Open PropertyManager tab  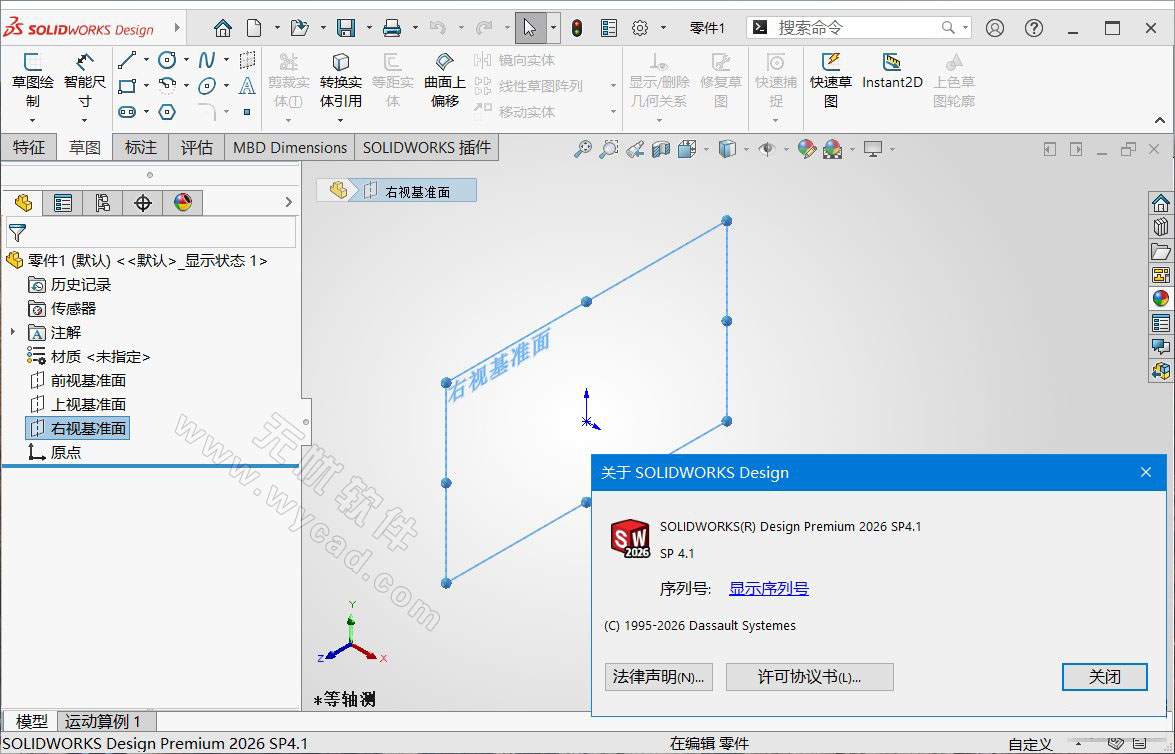[x=63, y=202]
